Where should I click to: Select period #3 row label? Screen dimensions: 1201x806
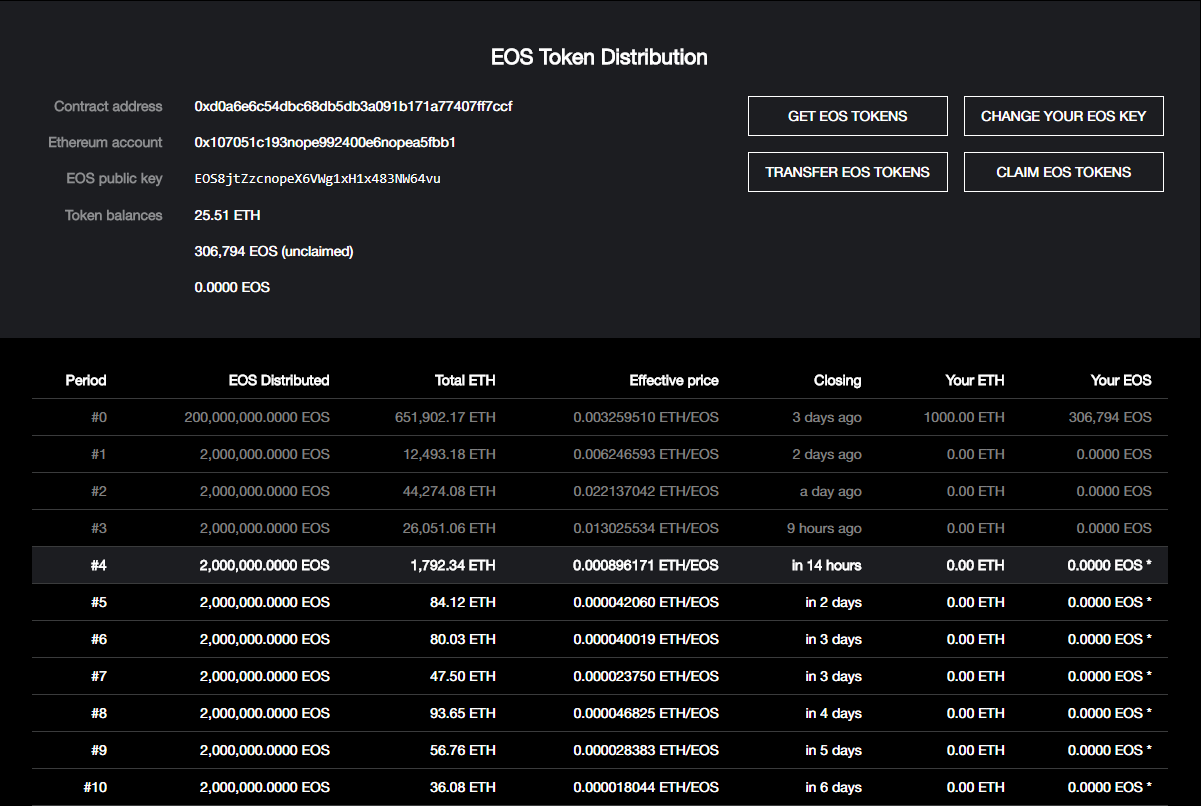[x=98, y=528]
